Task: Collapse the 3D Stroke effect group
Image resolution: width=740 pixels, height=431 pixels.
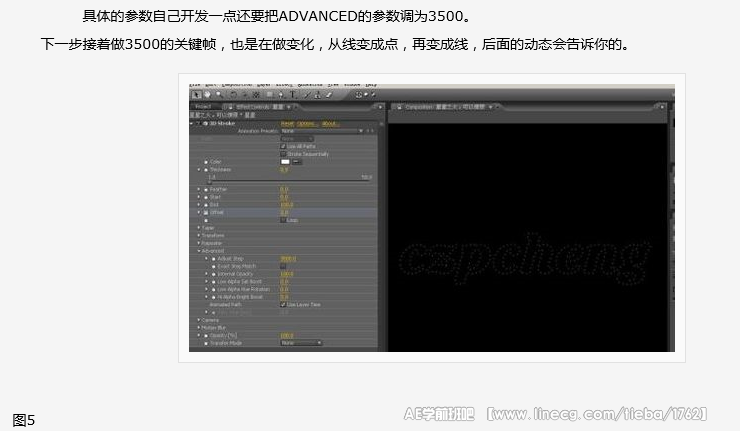Action: [192, 123]
